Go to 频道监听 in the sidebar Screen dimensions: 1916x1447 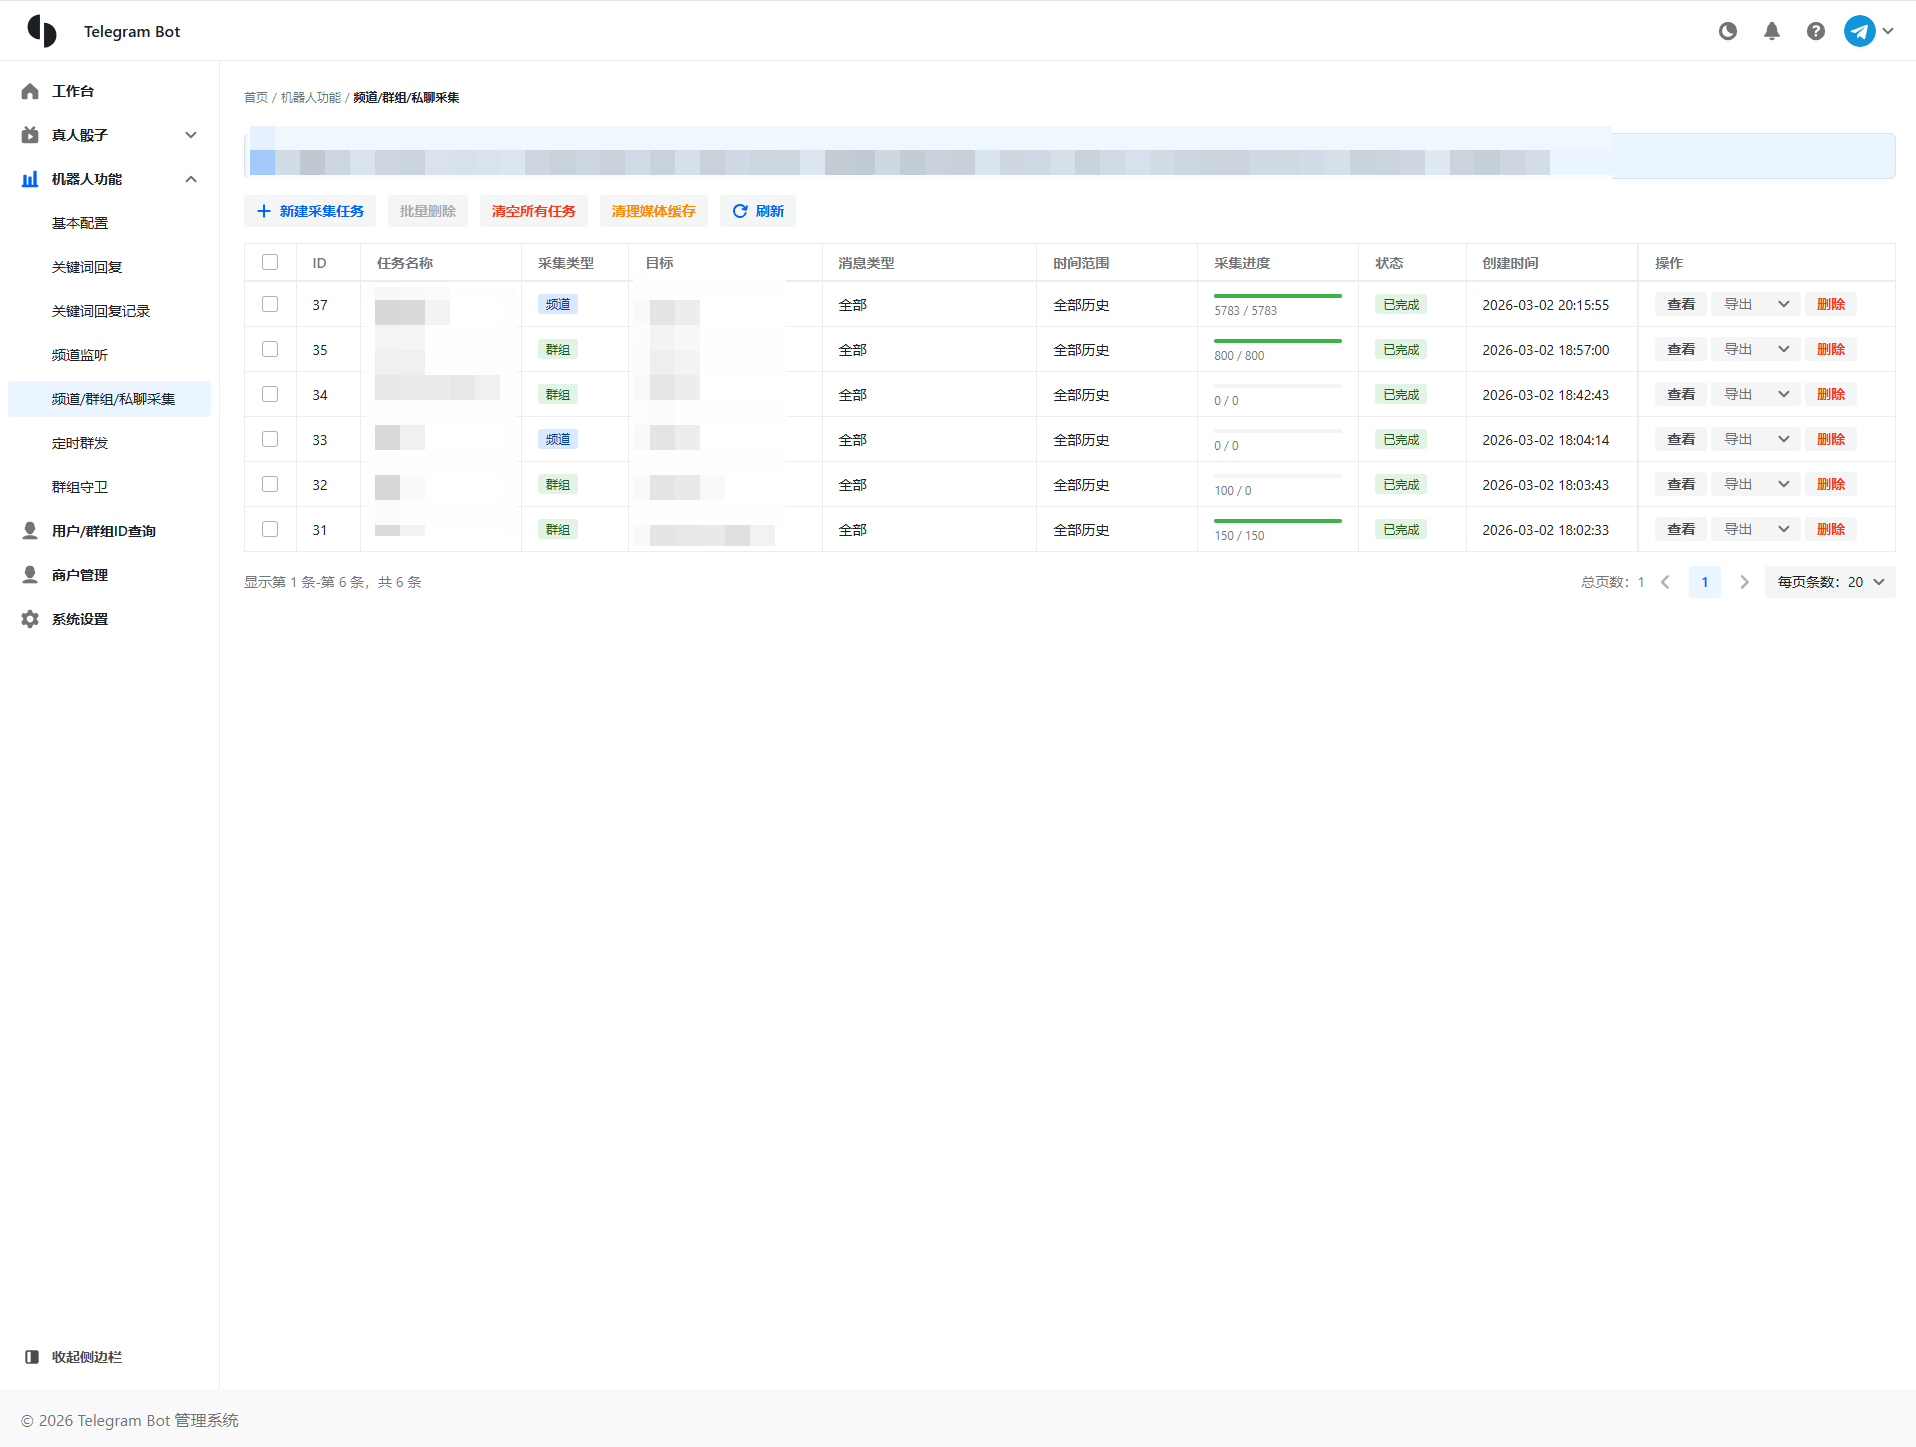[80, 355]
